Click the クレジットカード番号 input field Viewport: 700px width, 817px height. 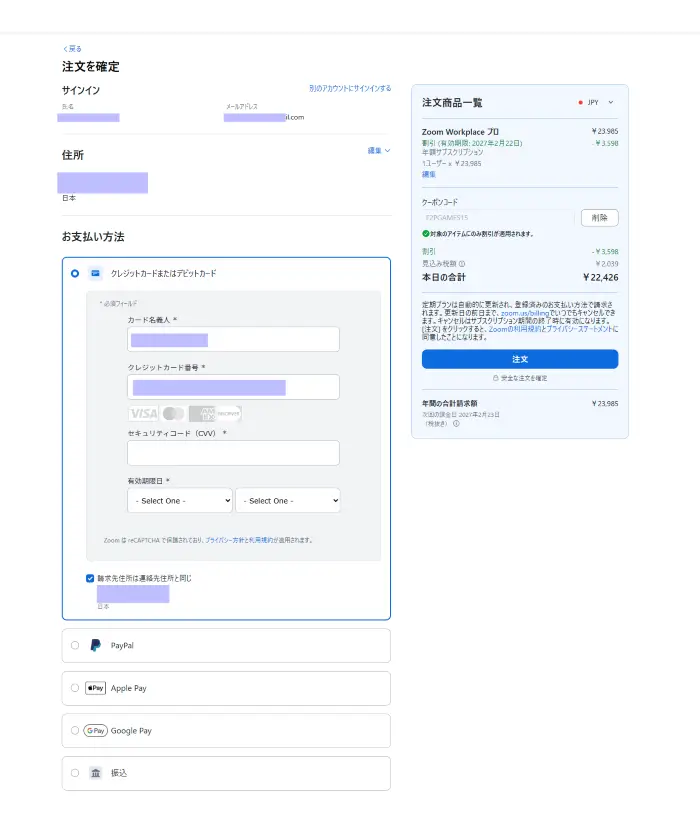(x=233, y=387)
